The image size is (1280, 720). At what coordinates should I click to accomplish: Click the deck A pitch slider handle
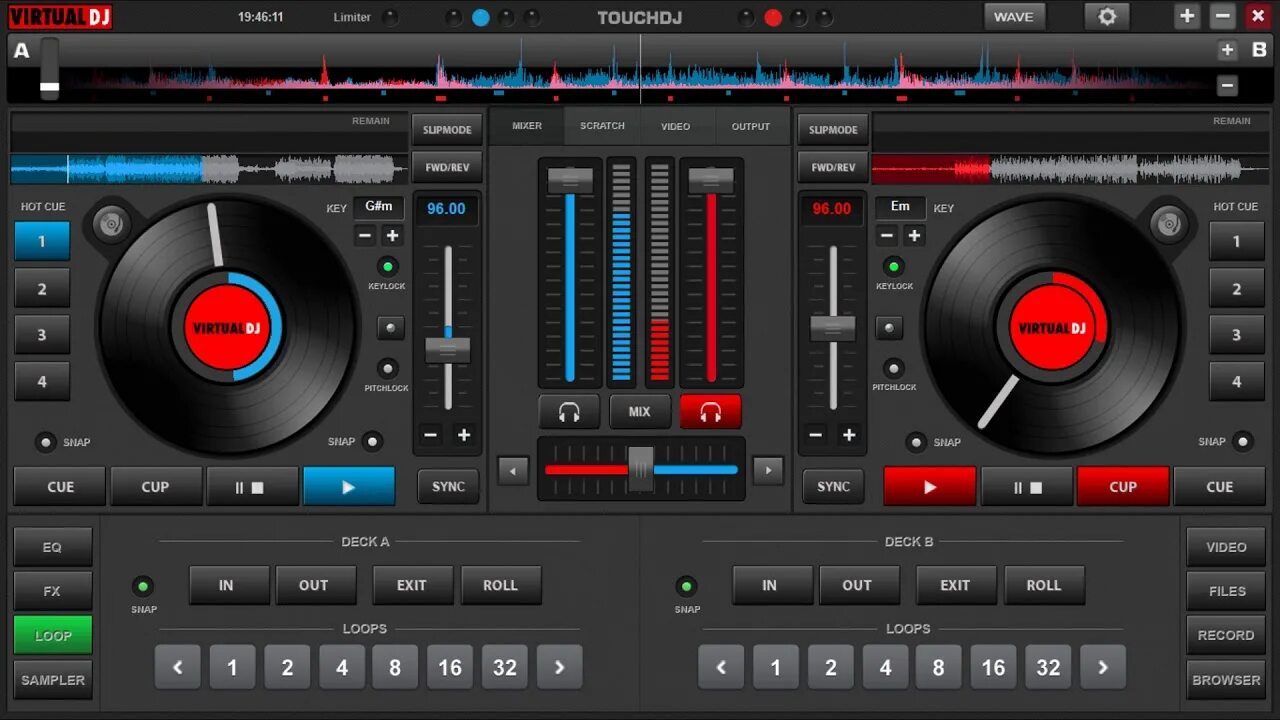click(447, 350)
